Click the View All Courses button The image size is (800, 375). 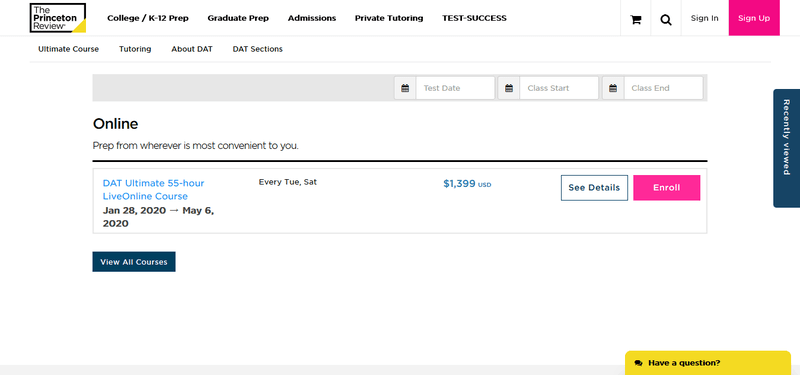pyautogui.click(x=134, y=262)
